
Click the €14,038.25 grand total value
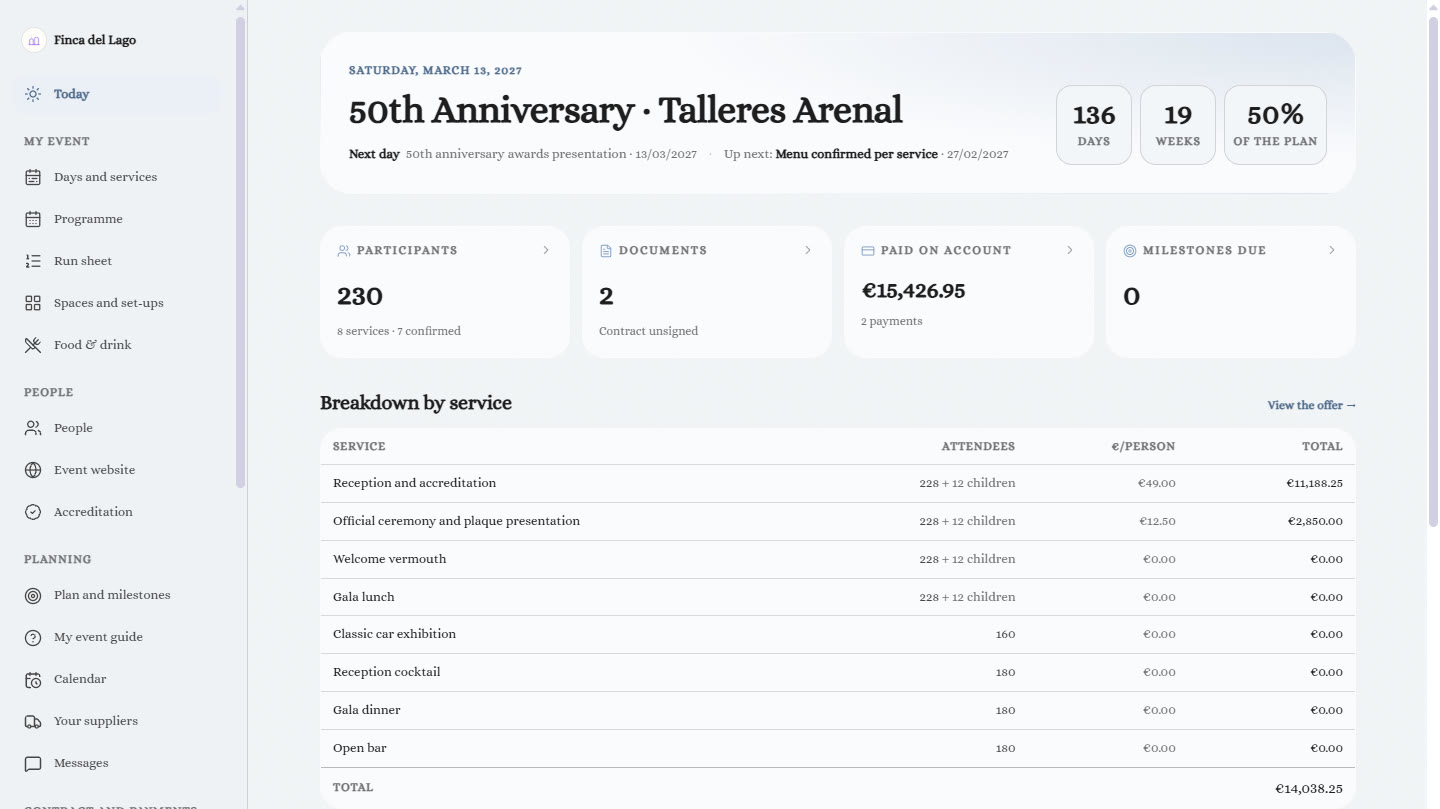coord(1309,788)
